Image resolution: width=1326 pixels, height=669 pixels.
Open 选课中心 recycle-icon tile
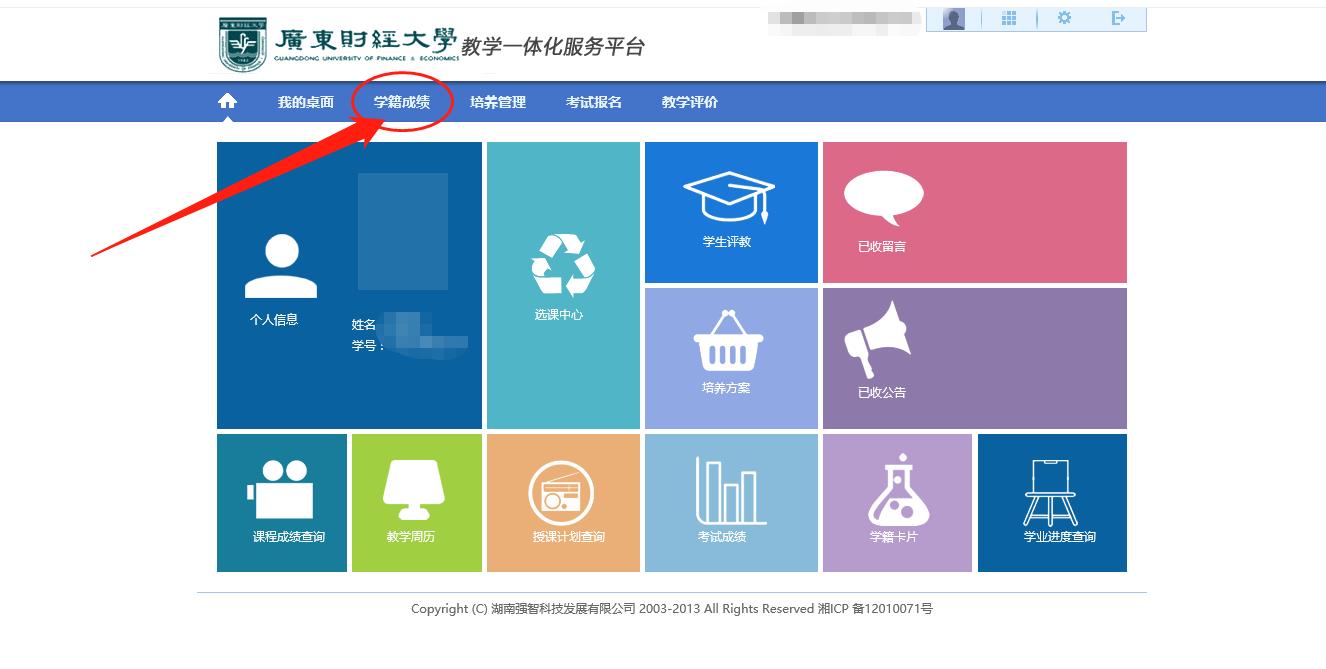(563, 285)
